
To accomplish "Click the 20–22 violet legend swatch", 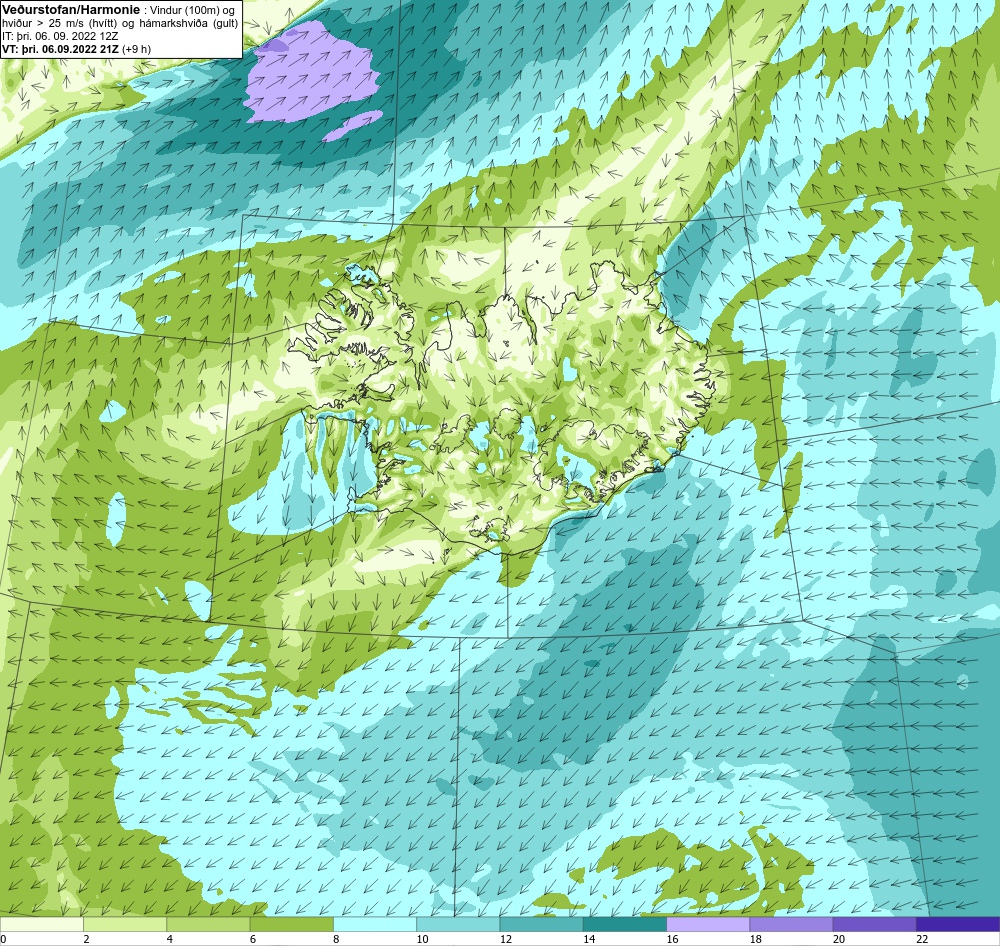I will coord(875,924).
